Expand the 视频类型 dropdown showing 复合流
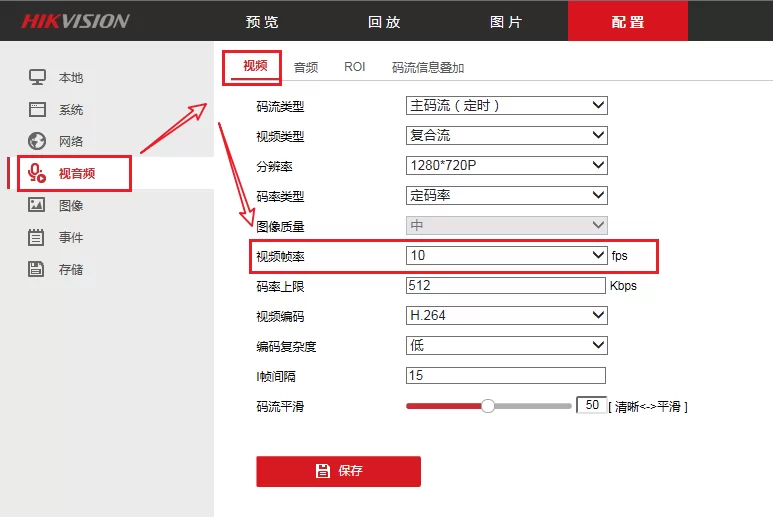 point(506,135)
